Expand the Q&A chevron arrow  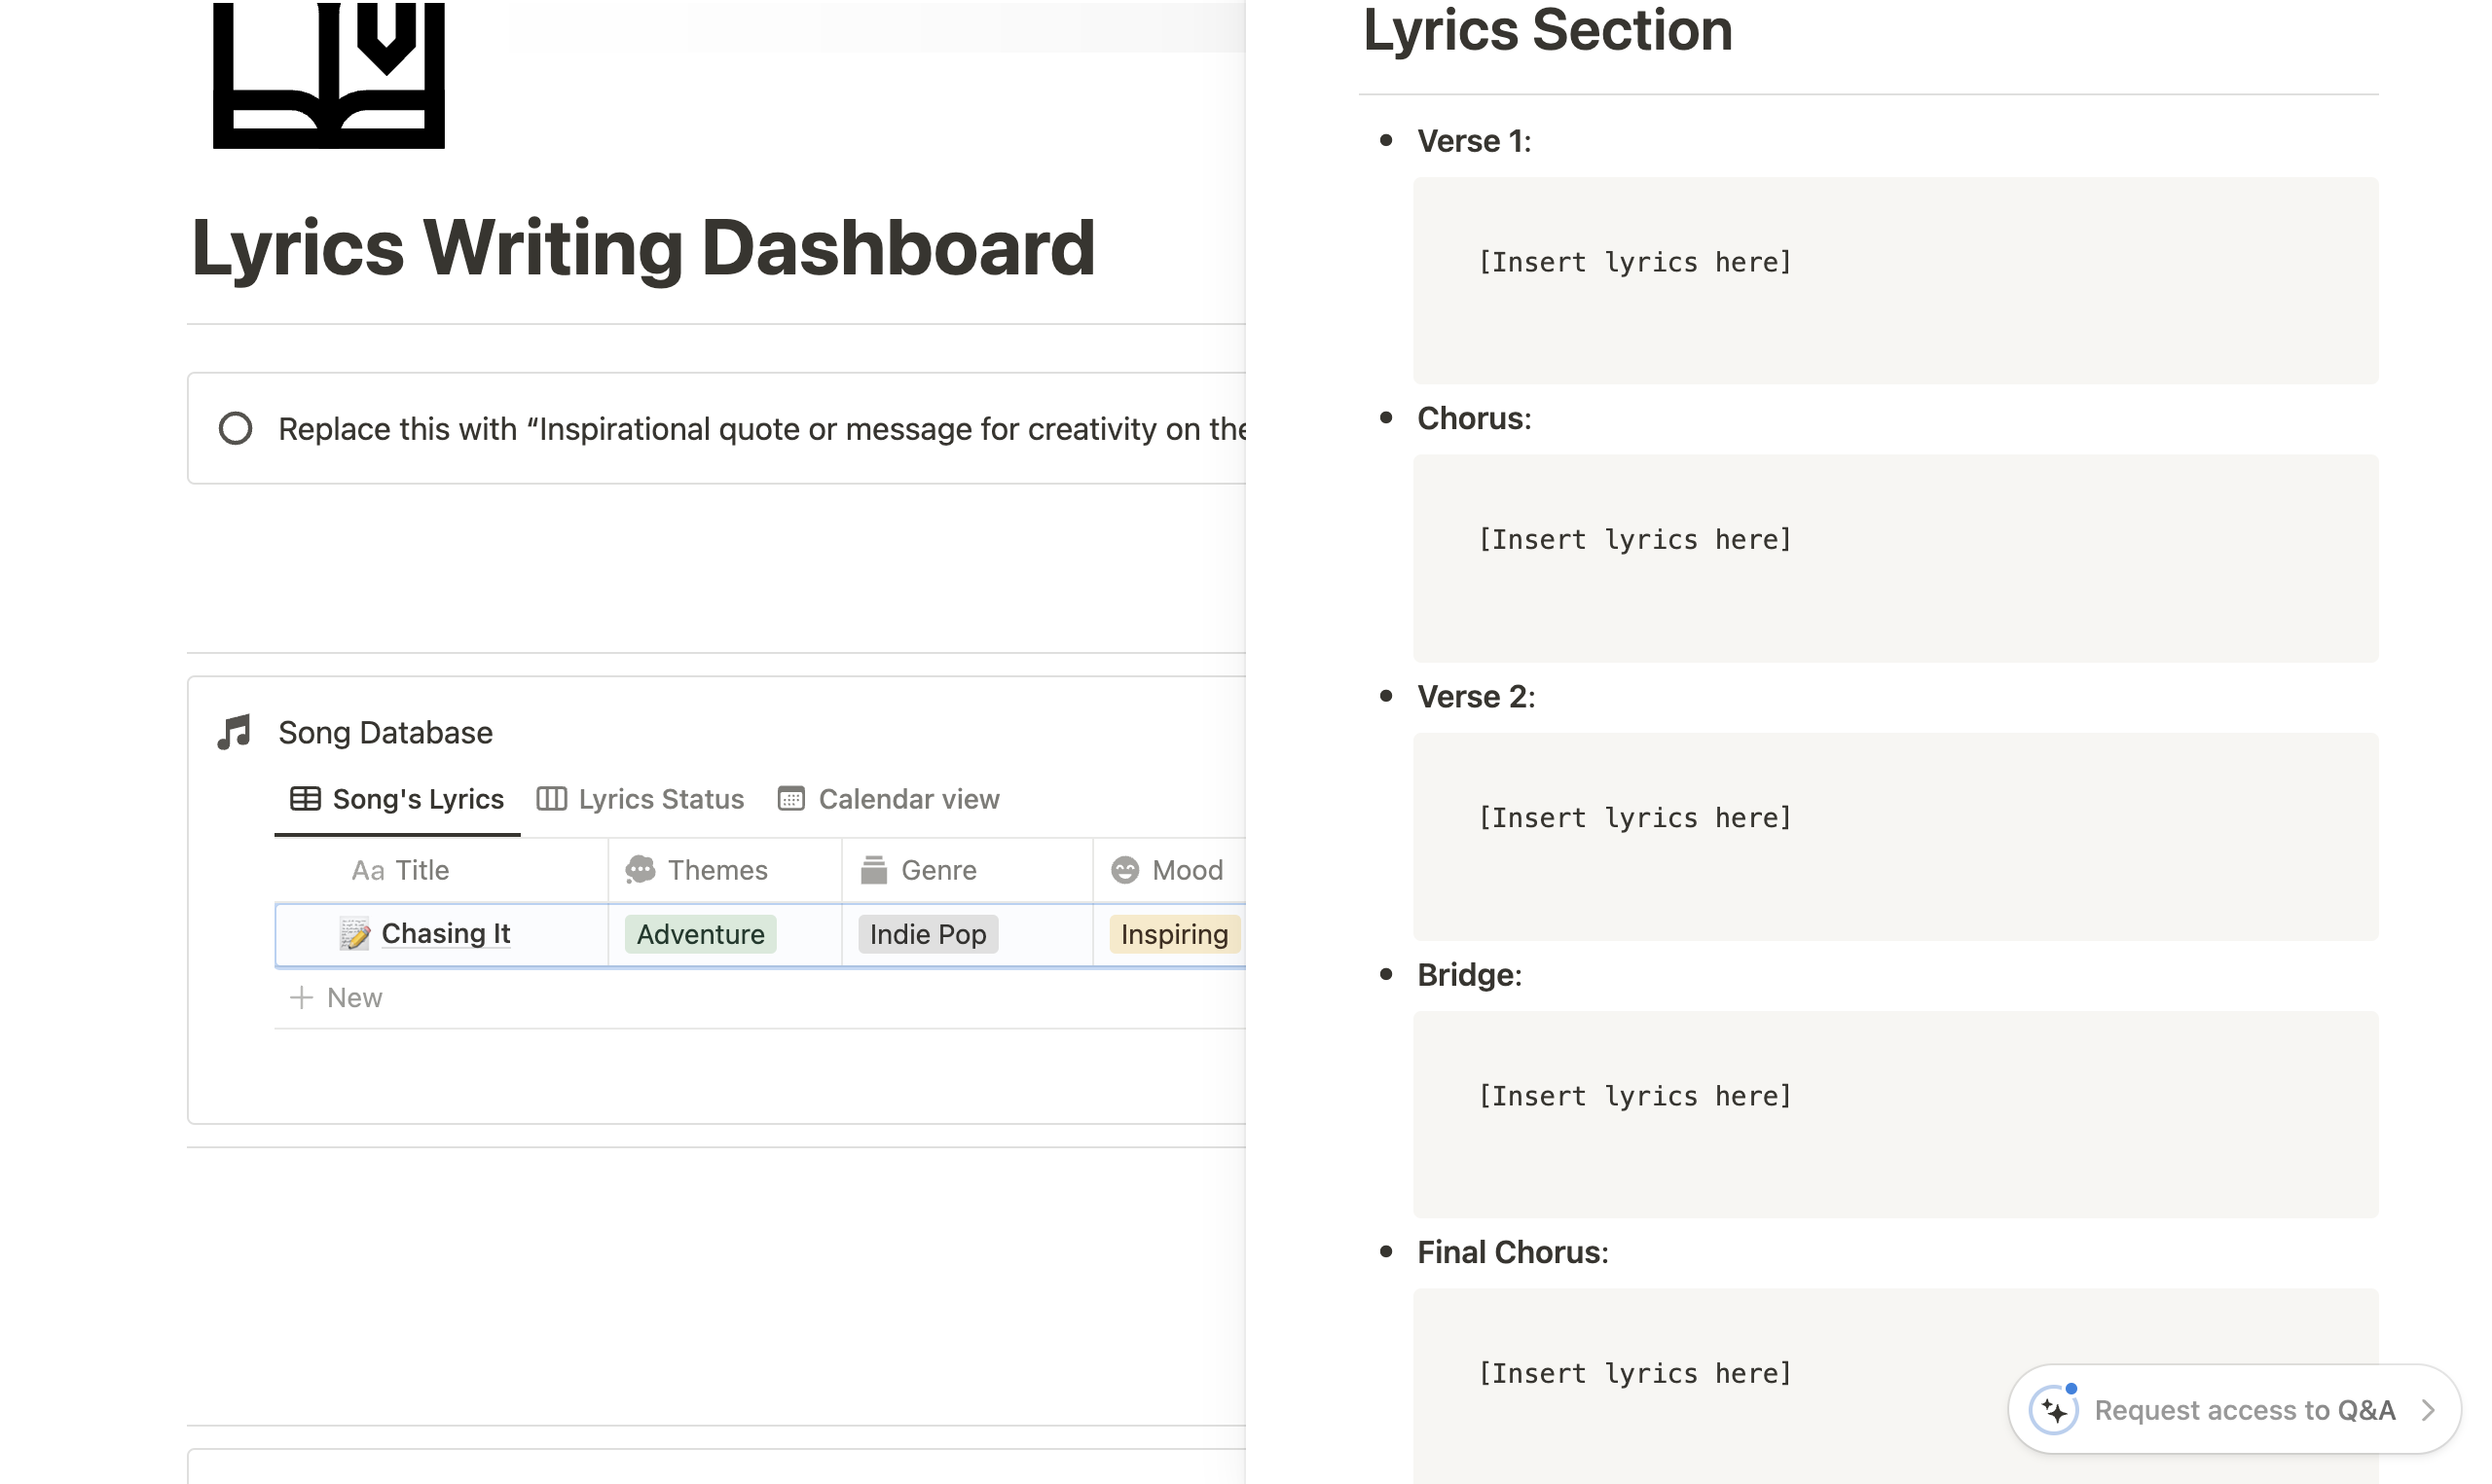[2428, 1410]
